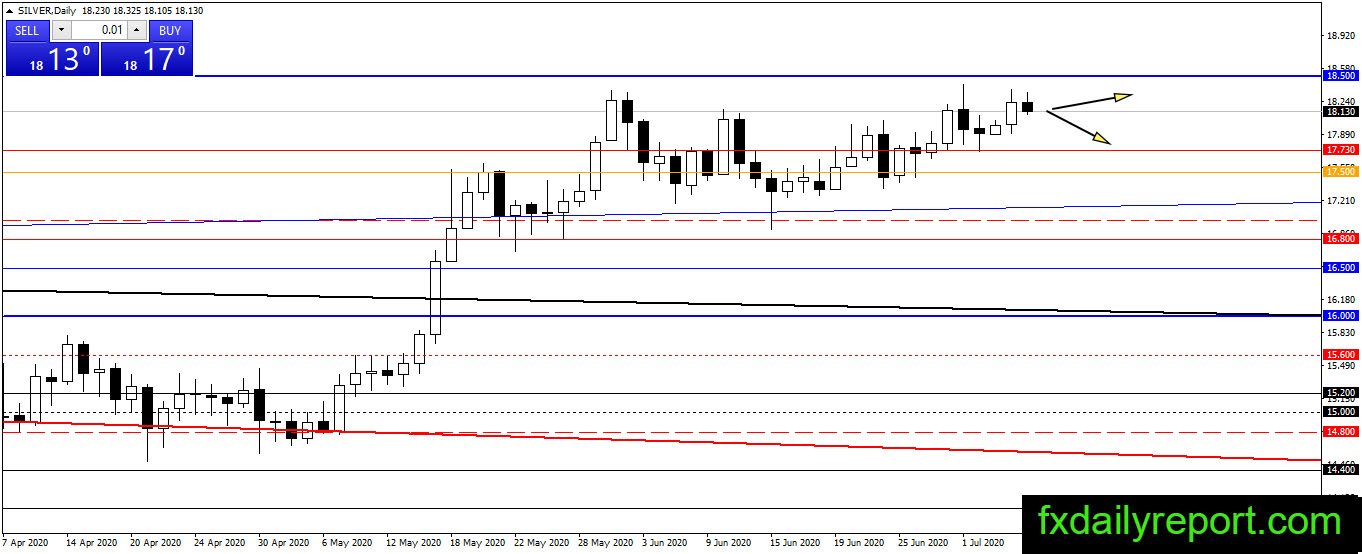Click the 15 Jun 2020 date label
Viewport: 1362px width, 554px height.
(x=797, y=543)
